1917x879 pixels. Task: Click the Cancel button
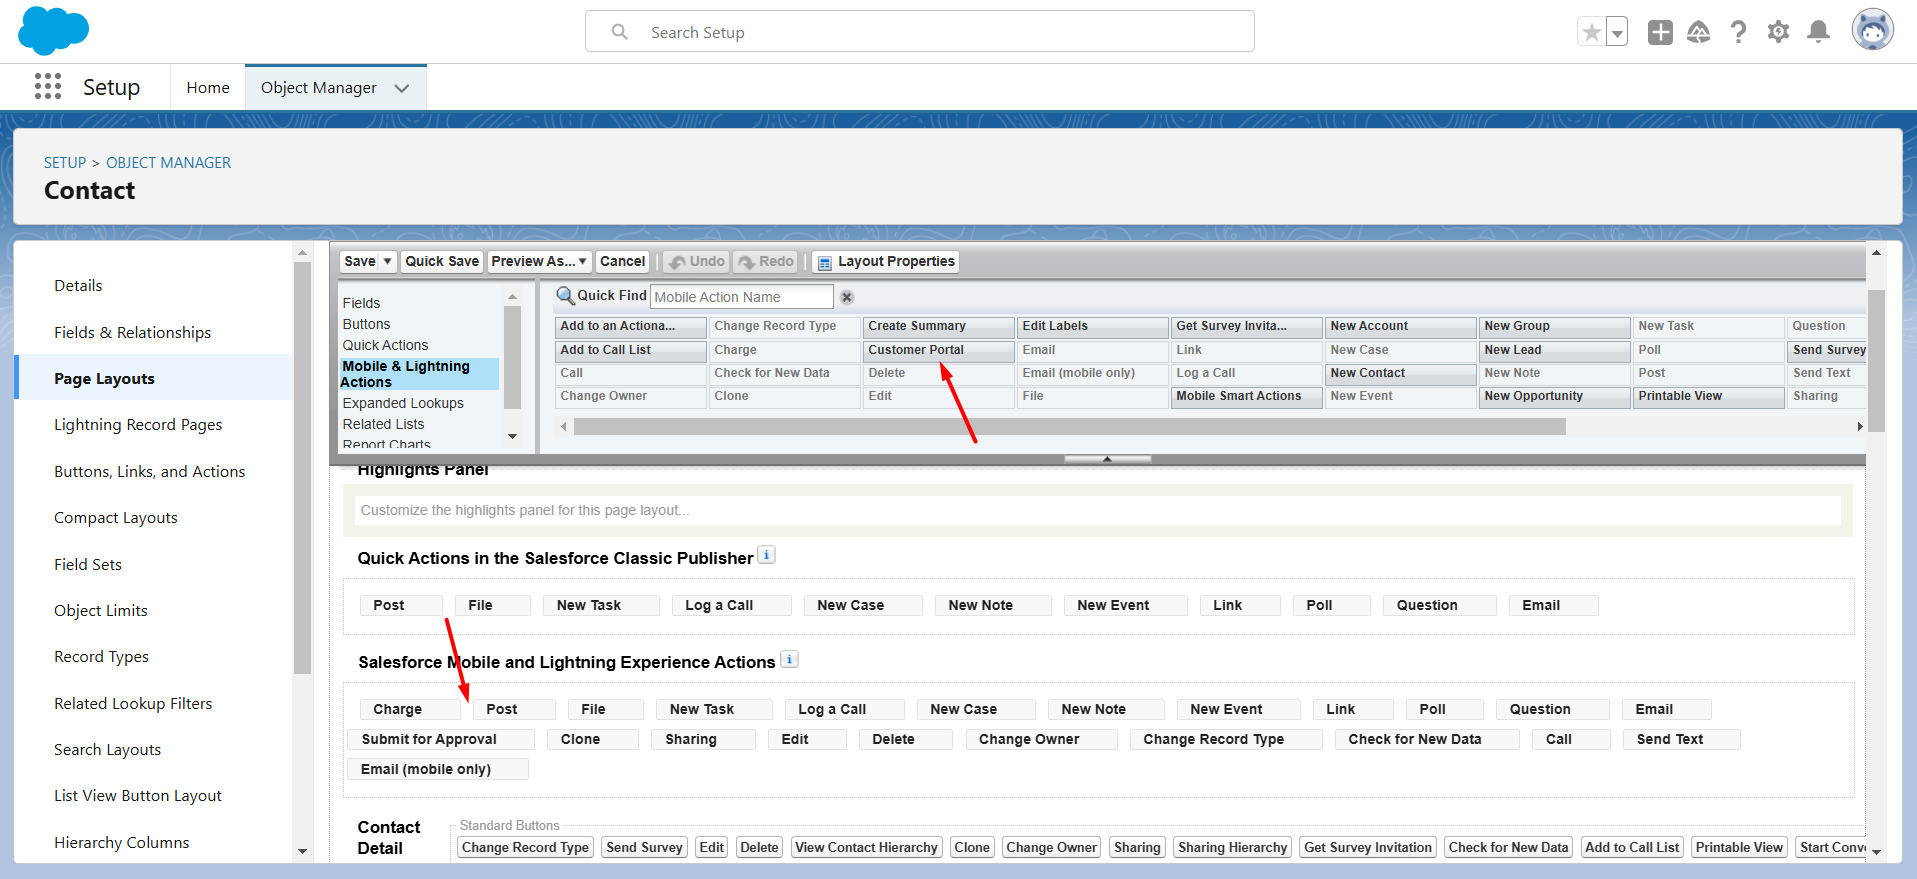tap(622, 261)
